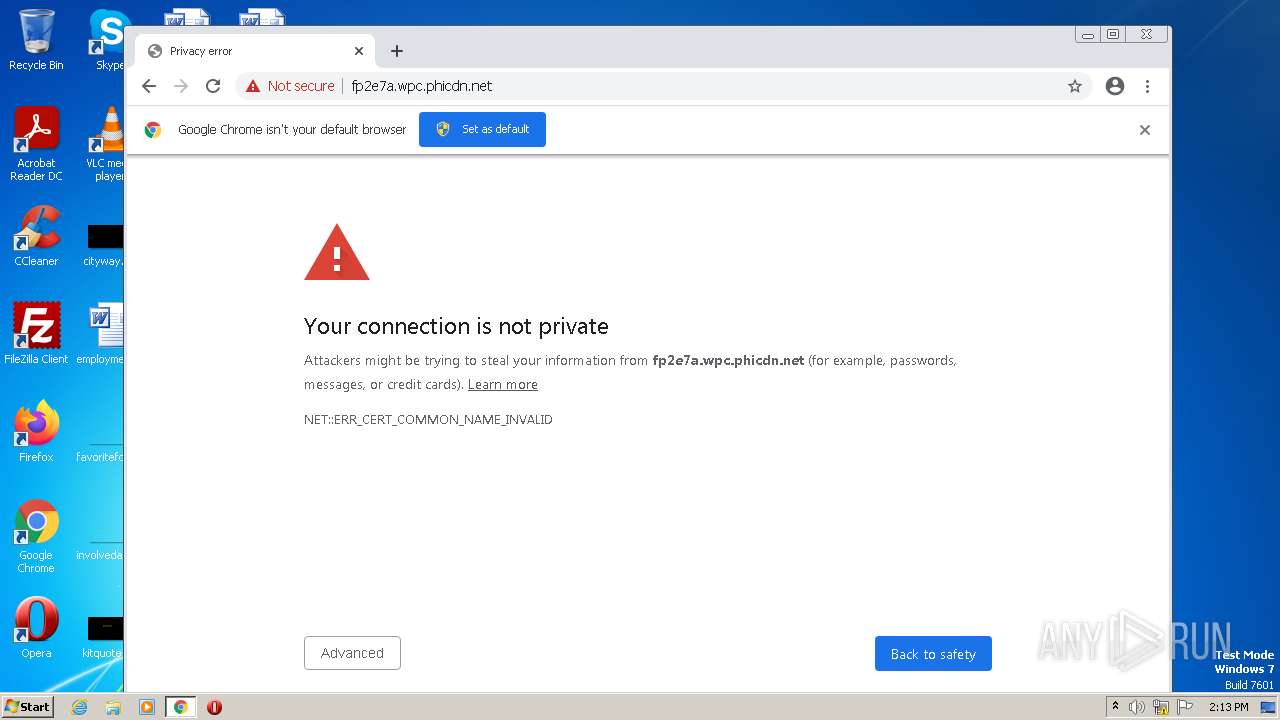Open the Learn more link

point(503,384)
